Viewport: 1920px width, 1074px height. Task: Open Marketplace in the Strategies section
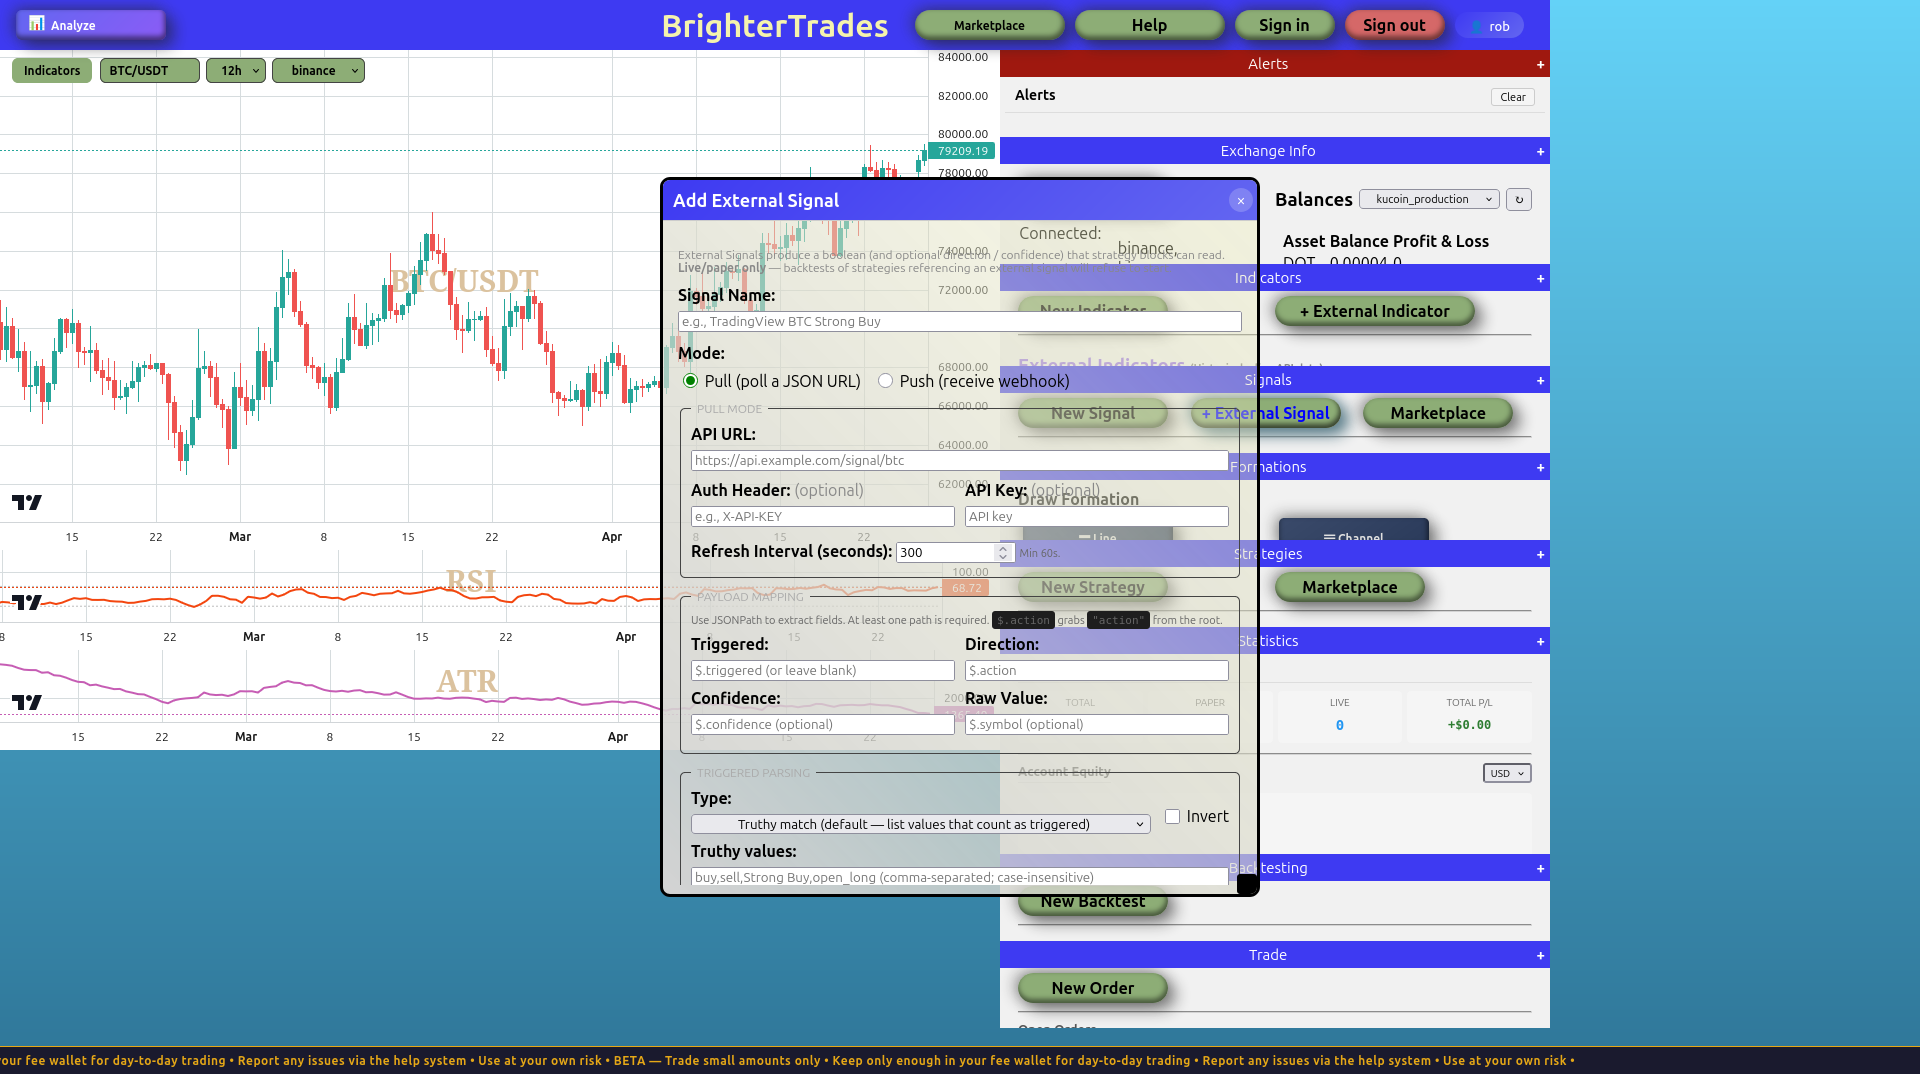point(1349,588)
